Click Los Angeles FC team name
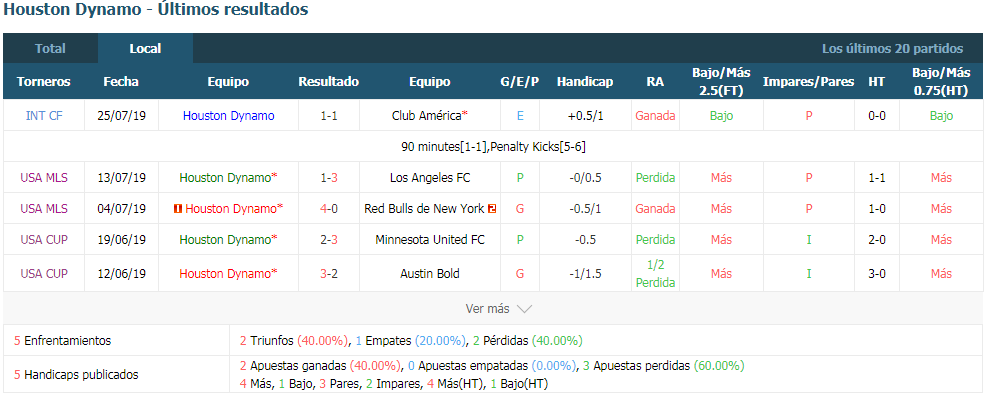This screenshot has width=984, height=394. click(x=430, y=178)
